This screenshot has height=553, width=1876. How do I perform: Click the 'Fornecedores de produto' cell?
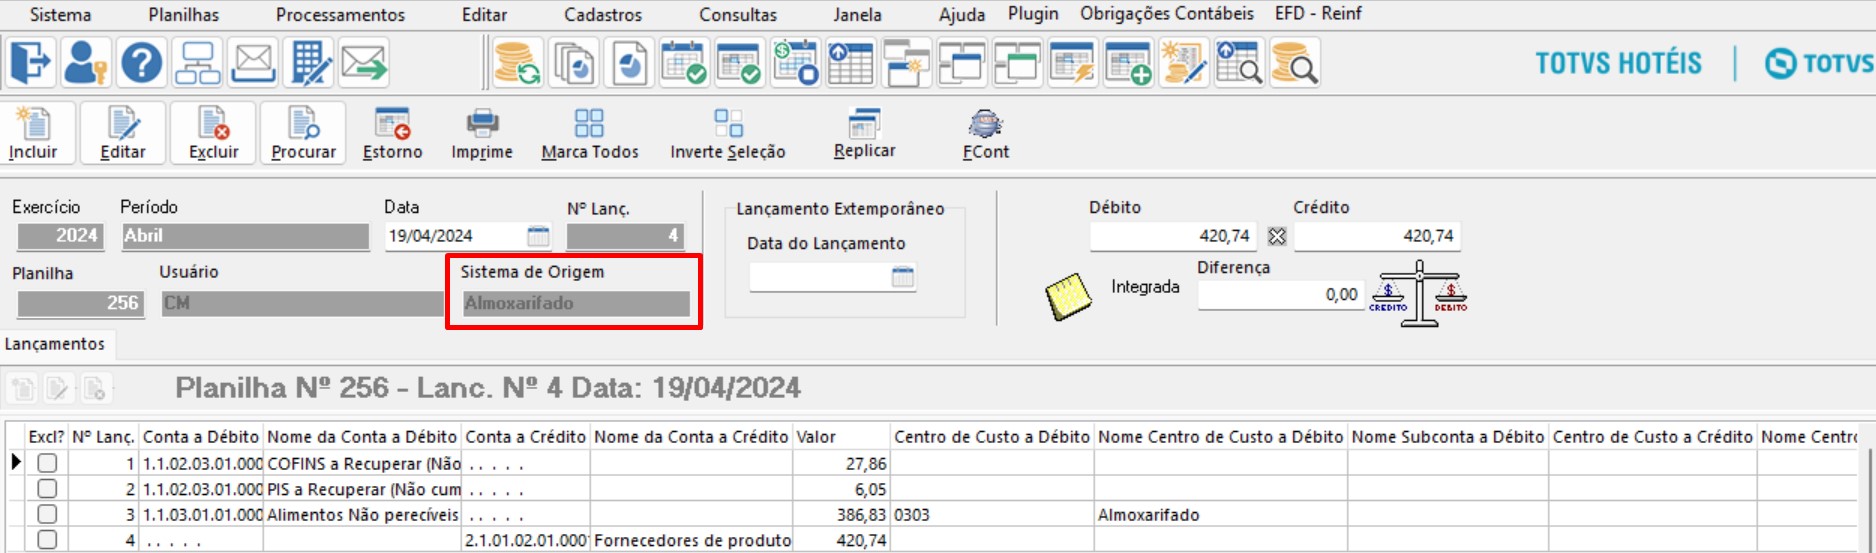coord(691,540)
